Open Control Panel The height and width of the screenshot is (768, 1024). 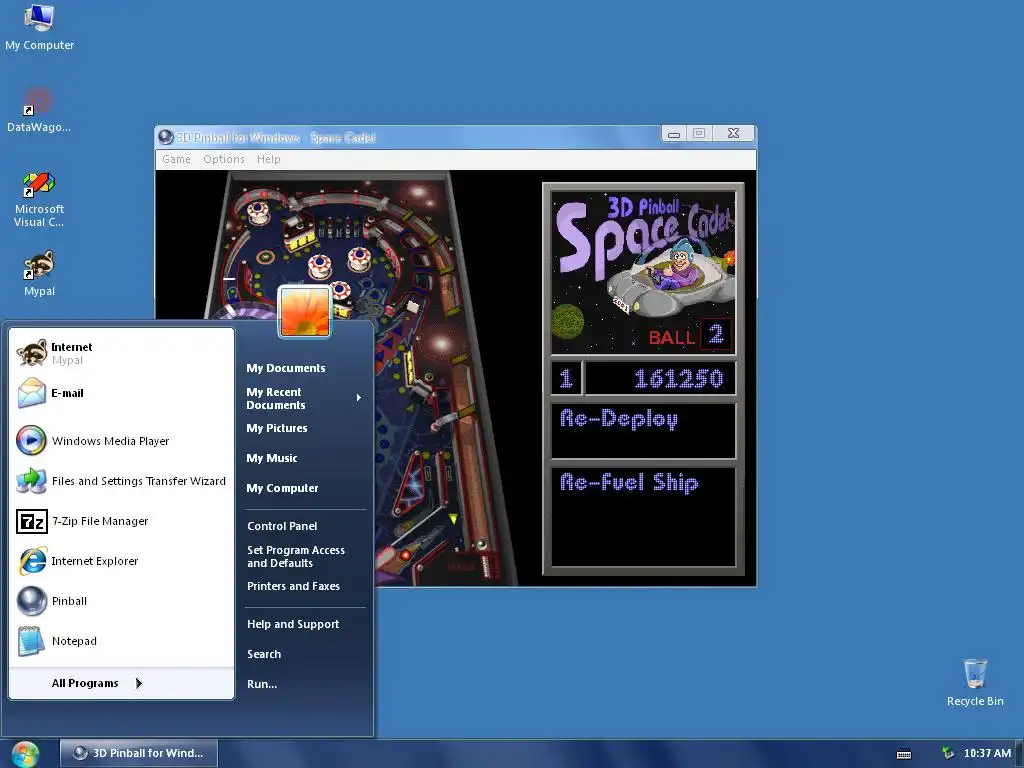click(282, 526)
